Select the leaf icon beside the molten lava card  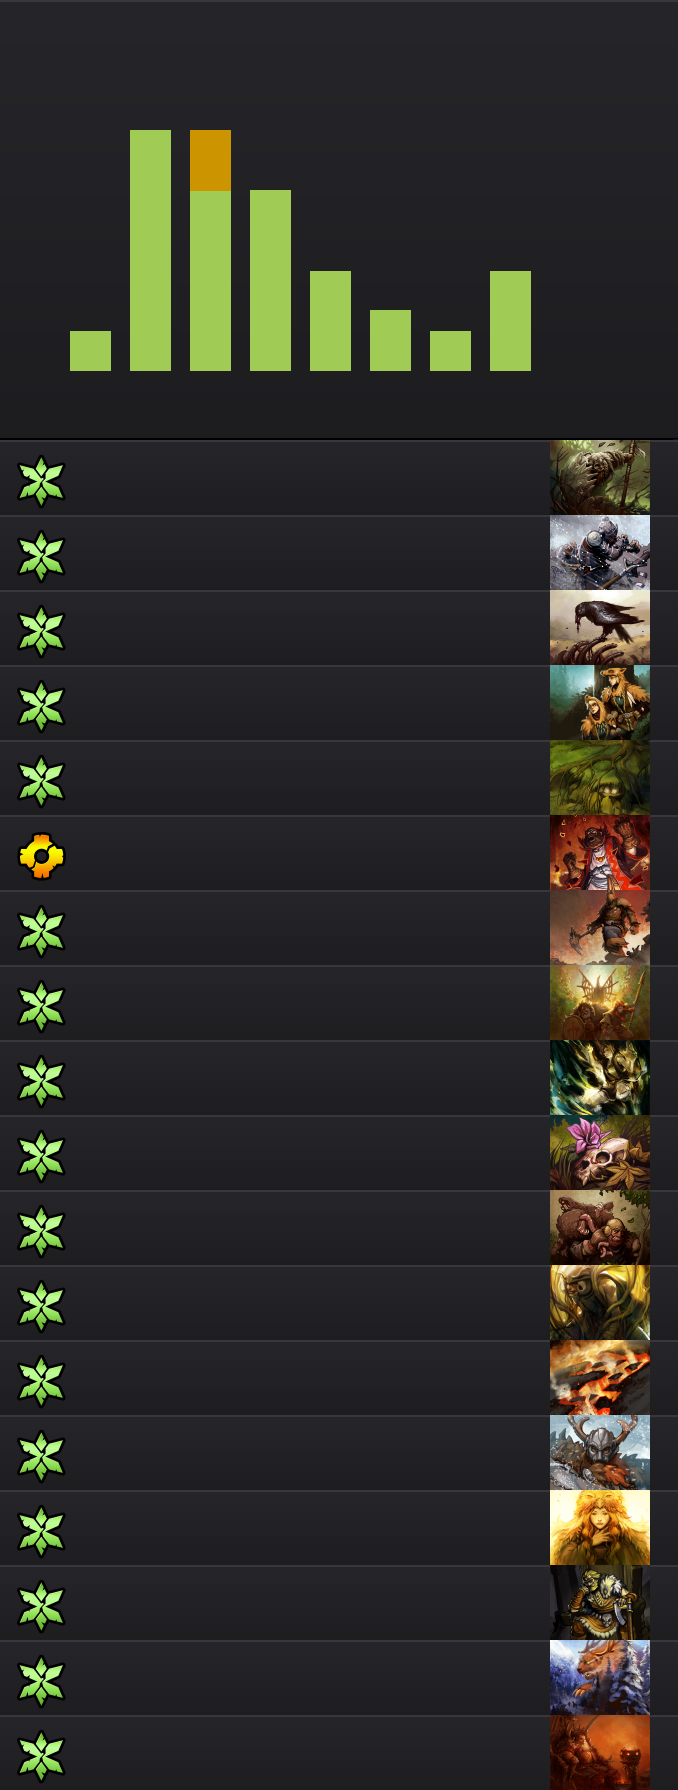41,1381
